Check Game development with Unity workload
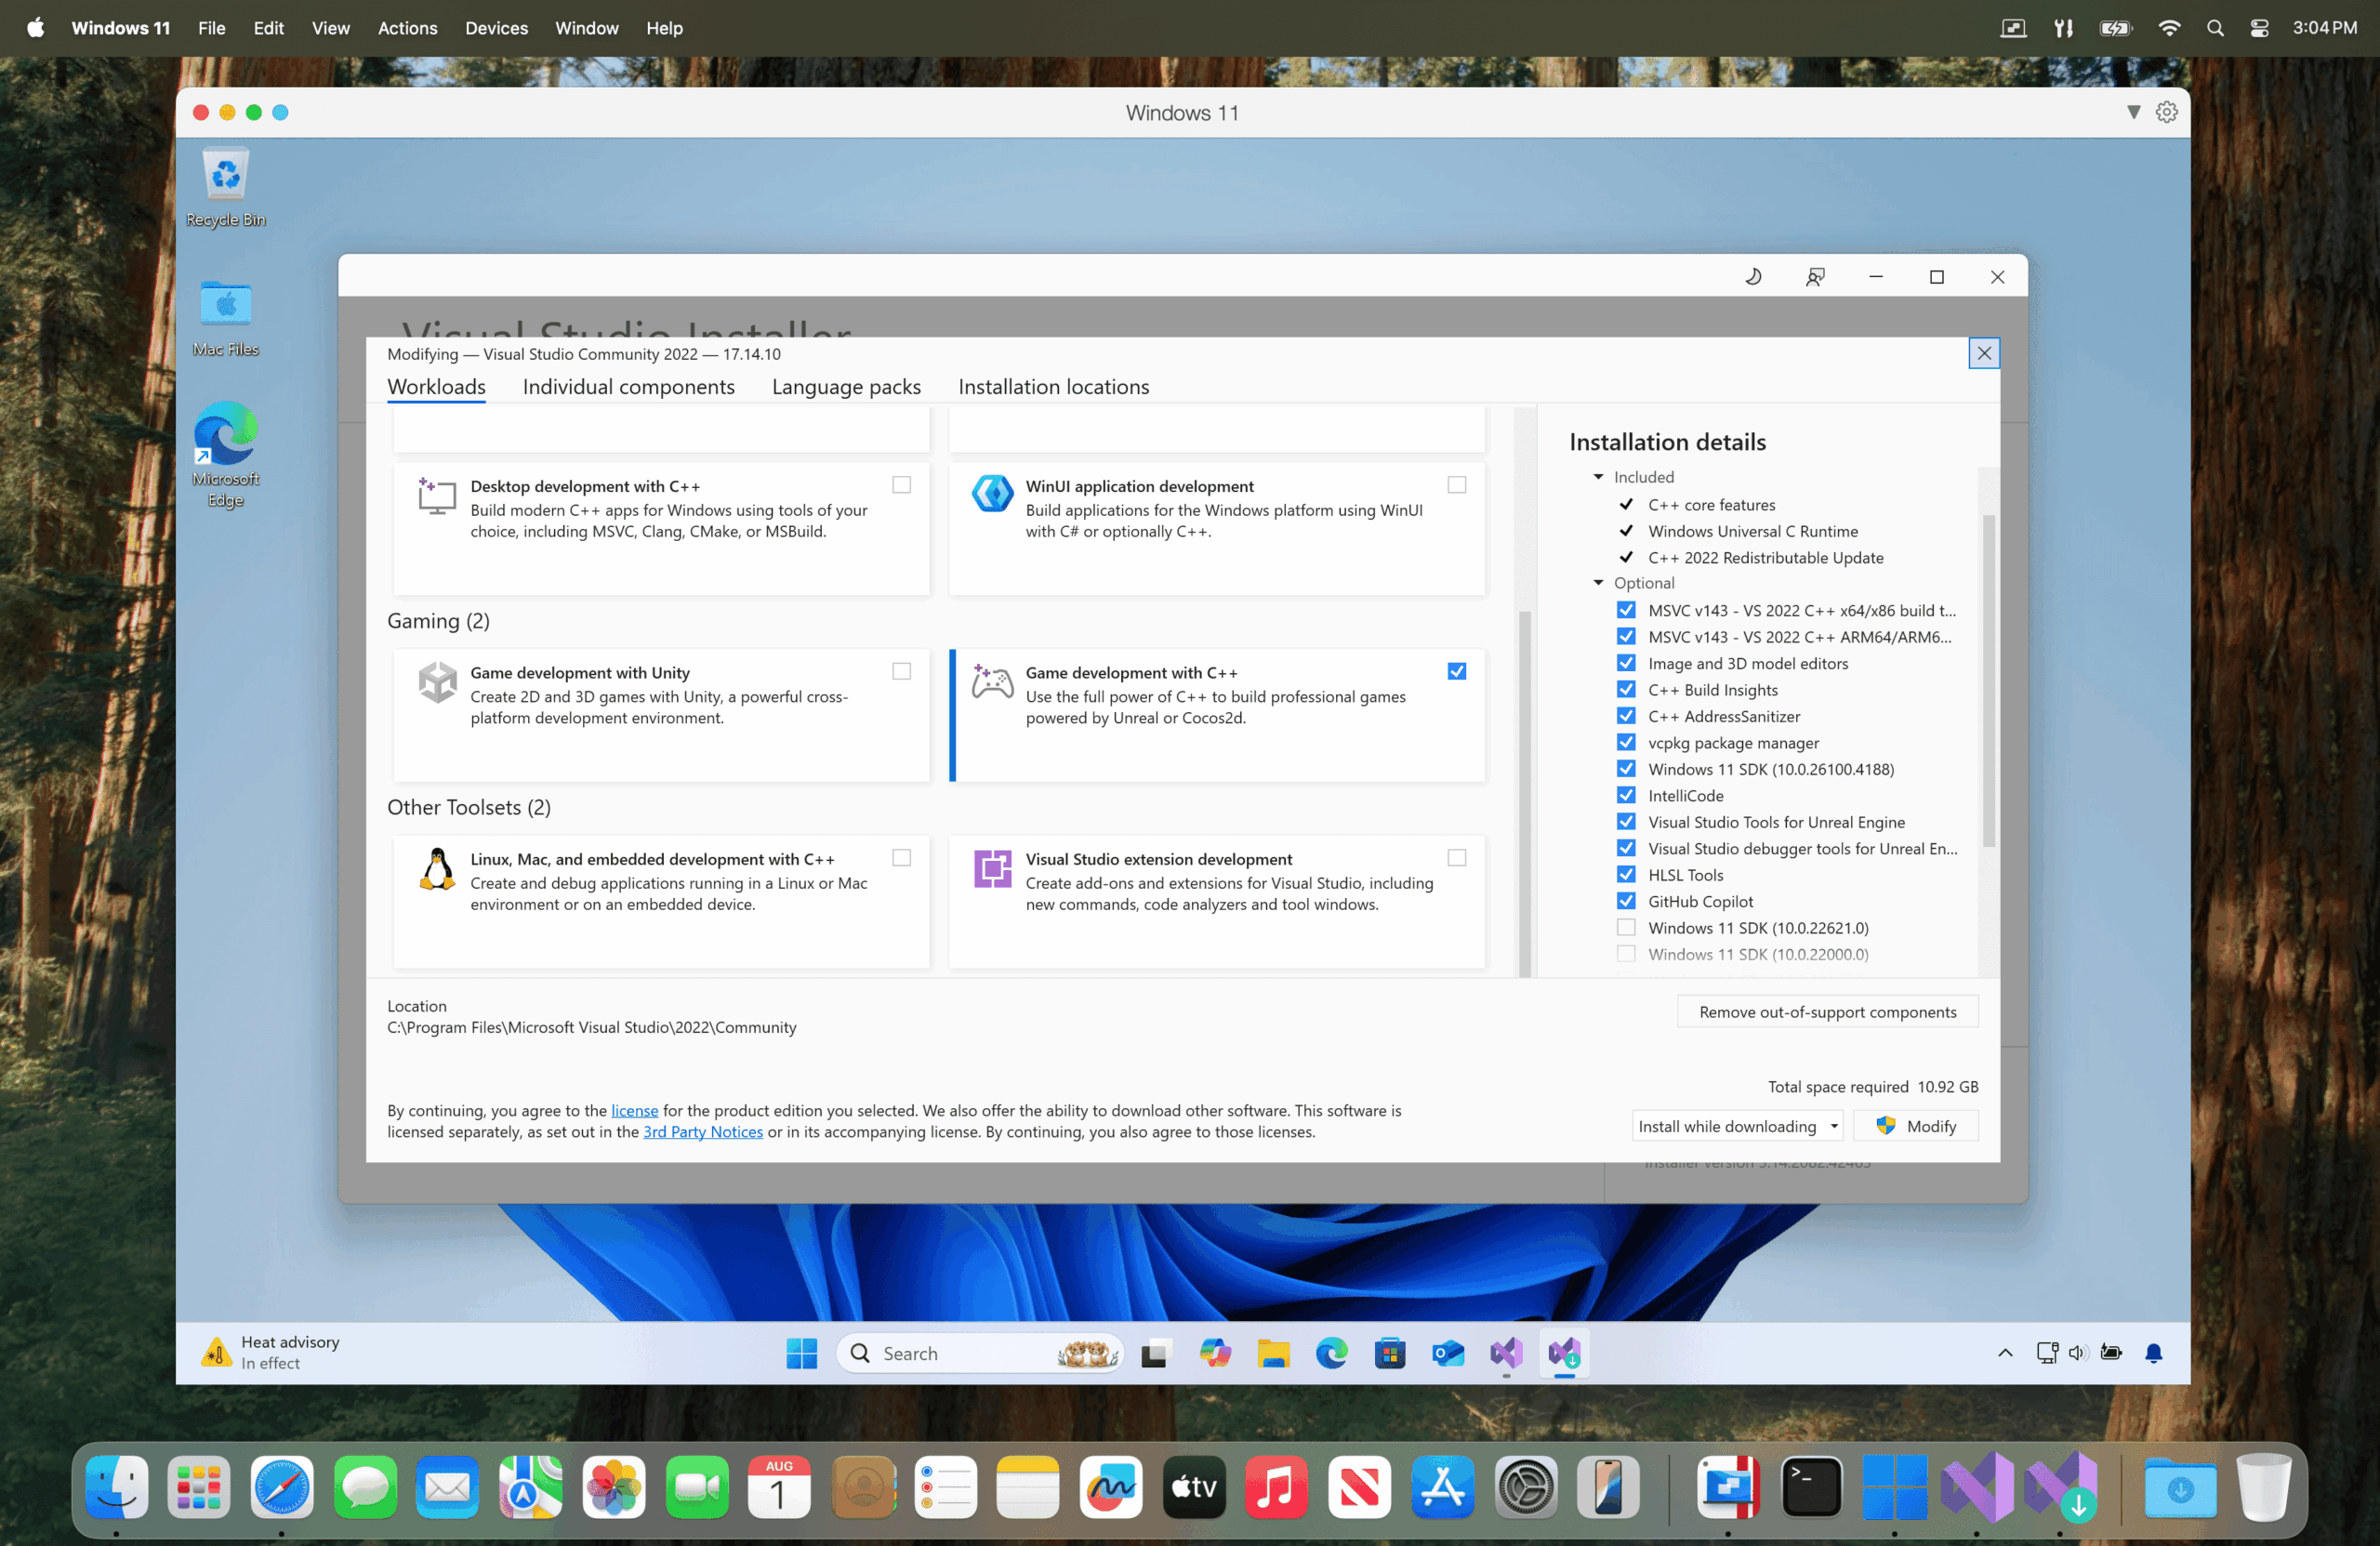This screenshot has height=1546, width=2380. click(902, 672)
